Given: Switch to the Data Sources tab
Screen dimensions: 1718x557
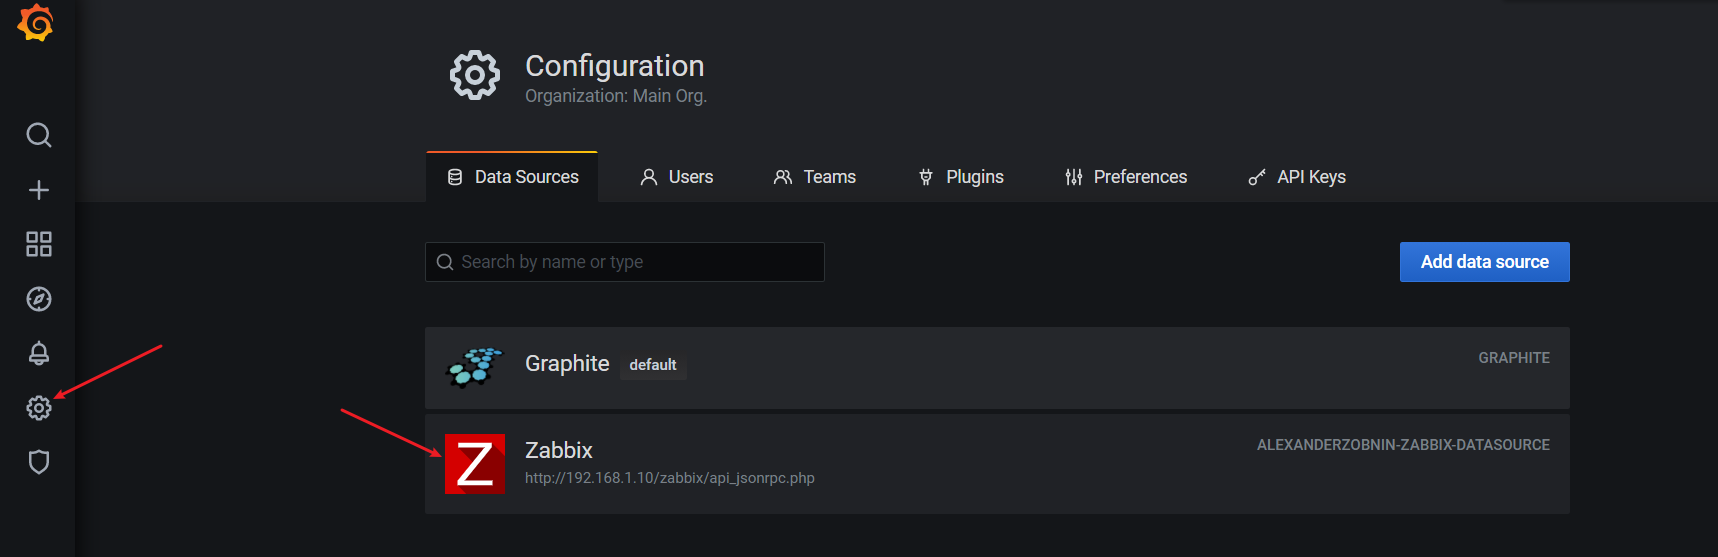Looking at the screenshot, I should (512, 177).
